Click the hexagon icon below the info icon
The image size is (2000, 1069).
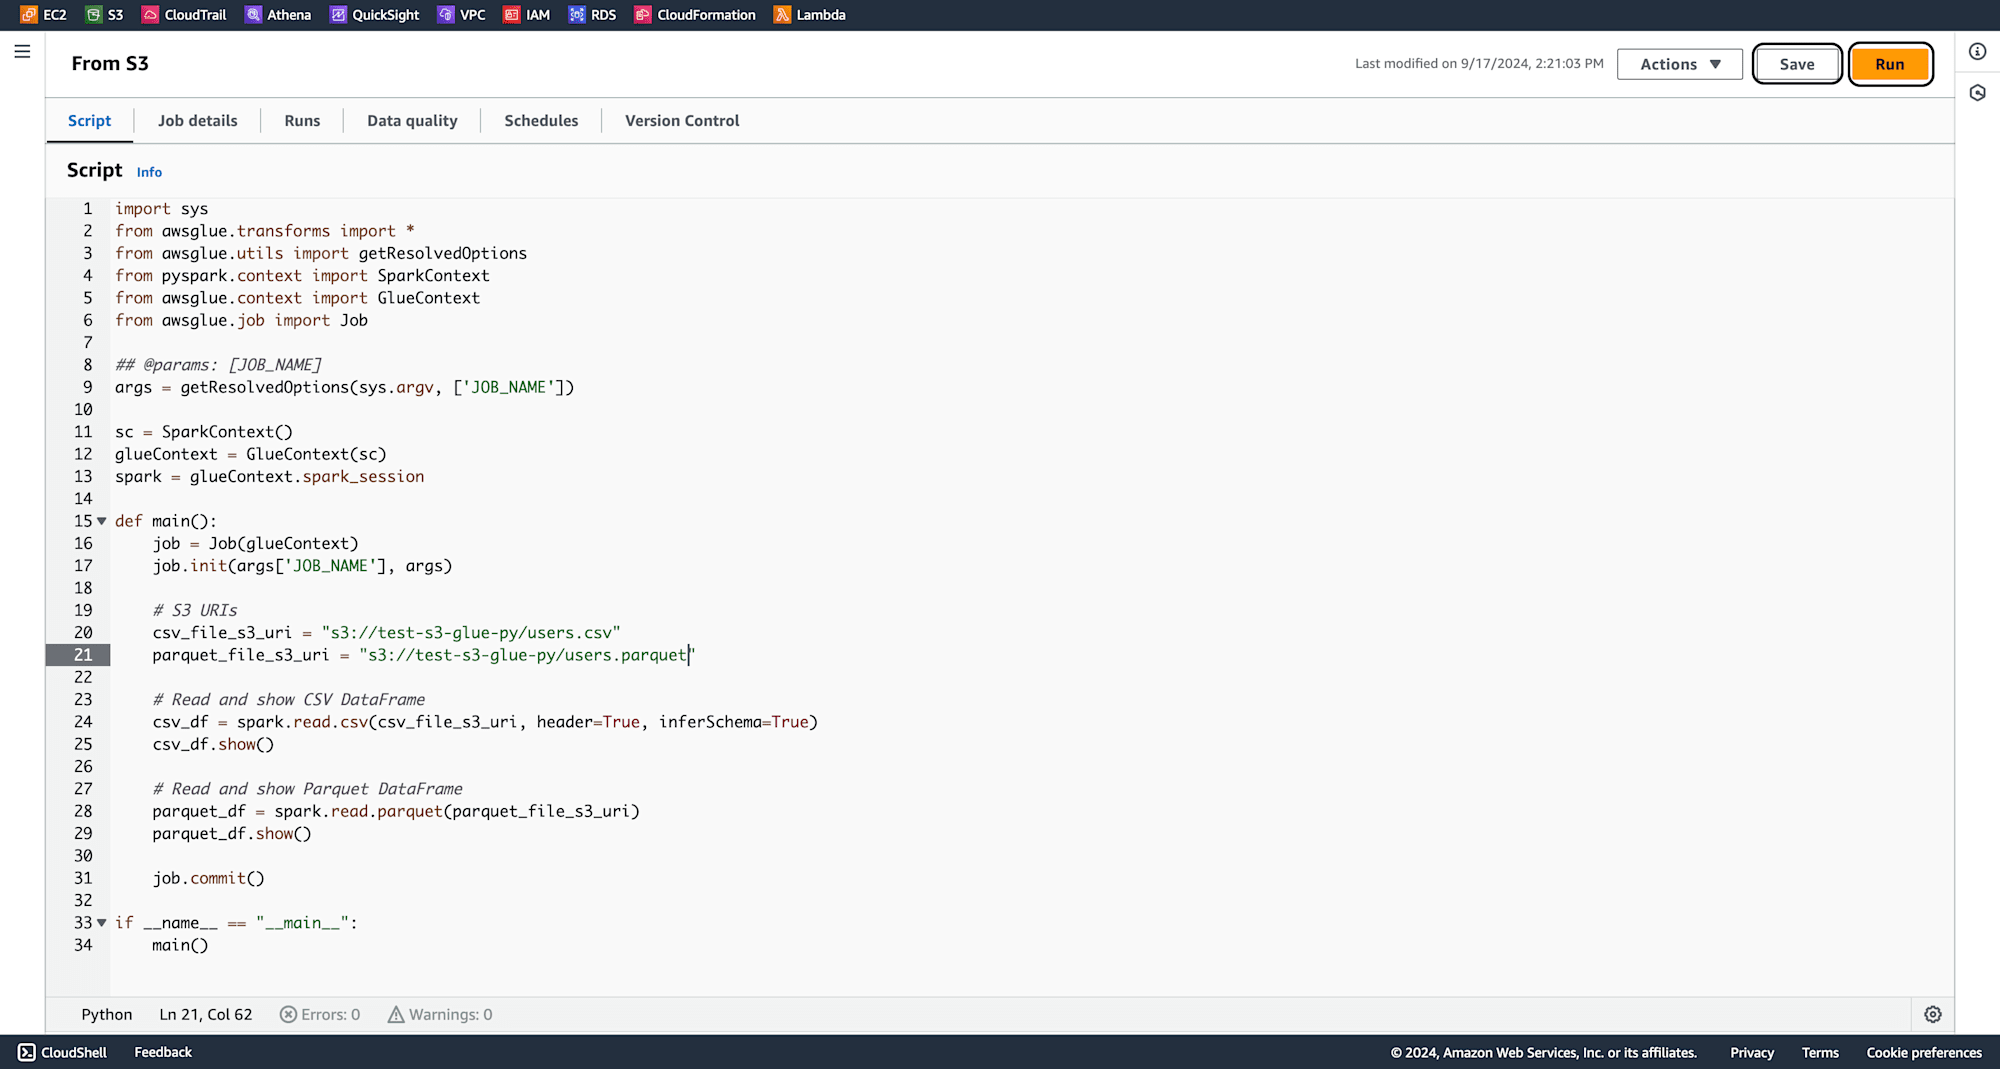tap(1977, 93)
